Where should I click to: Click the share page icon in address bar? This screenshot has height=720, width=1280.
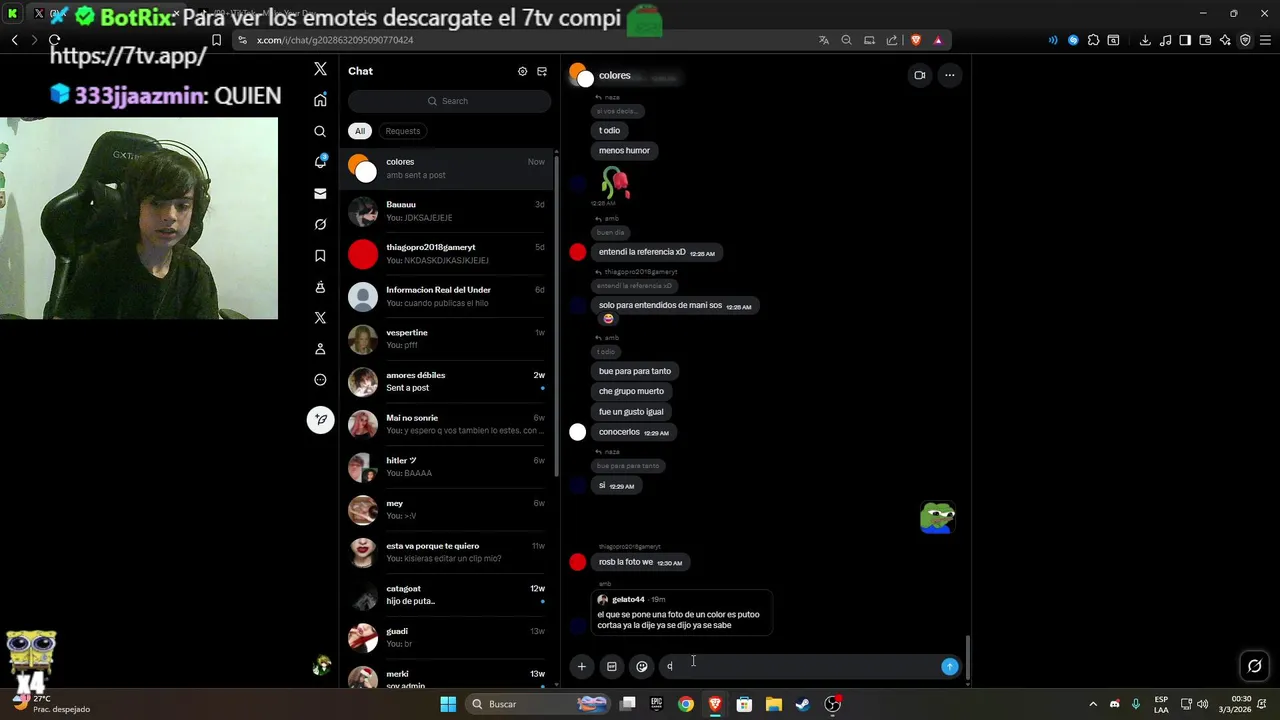pos(891,40)
